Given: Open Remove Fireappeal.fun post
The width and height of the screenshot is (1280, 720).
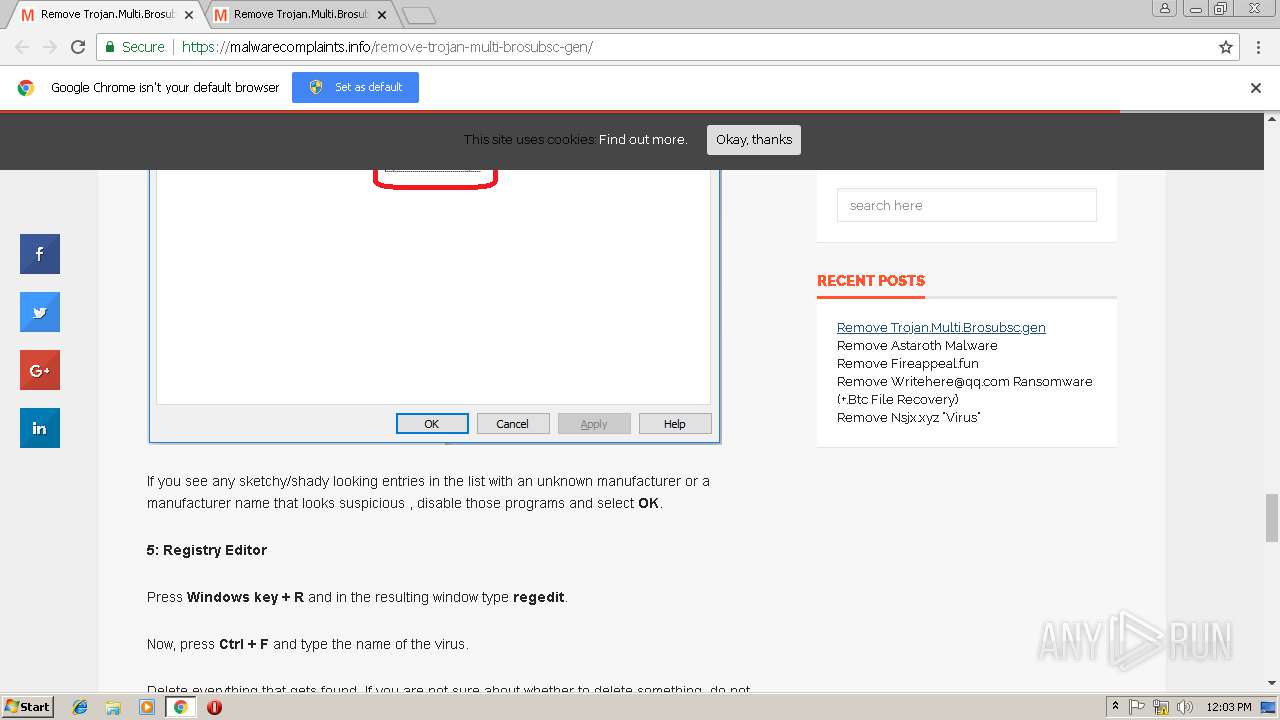Looking at the screenshot, I should [x=908, y=363].
